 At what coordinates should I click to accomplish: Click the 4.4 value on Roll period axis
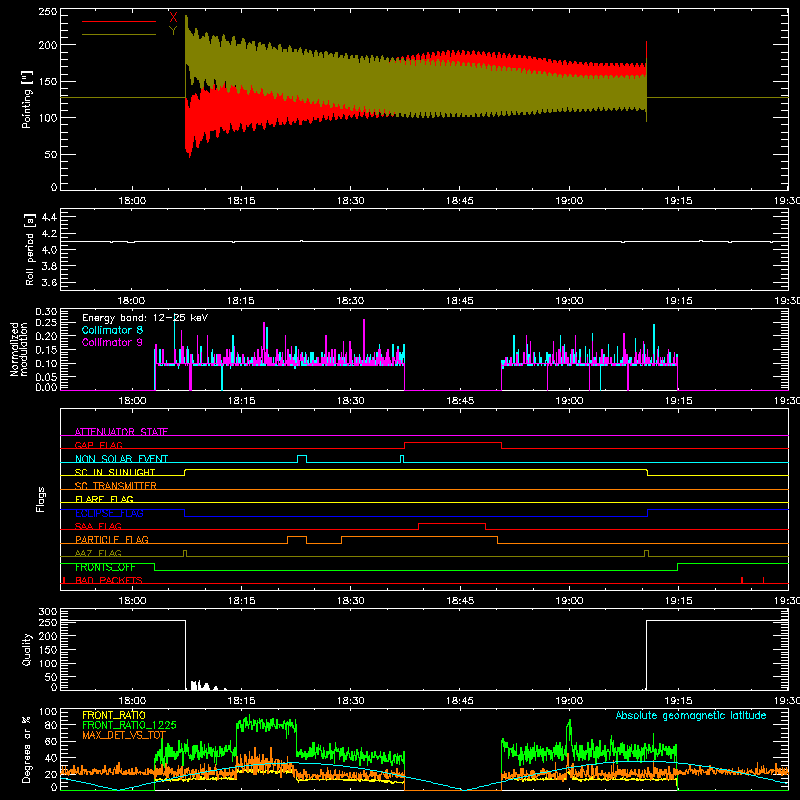49,217
